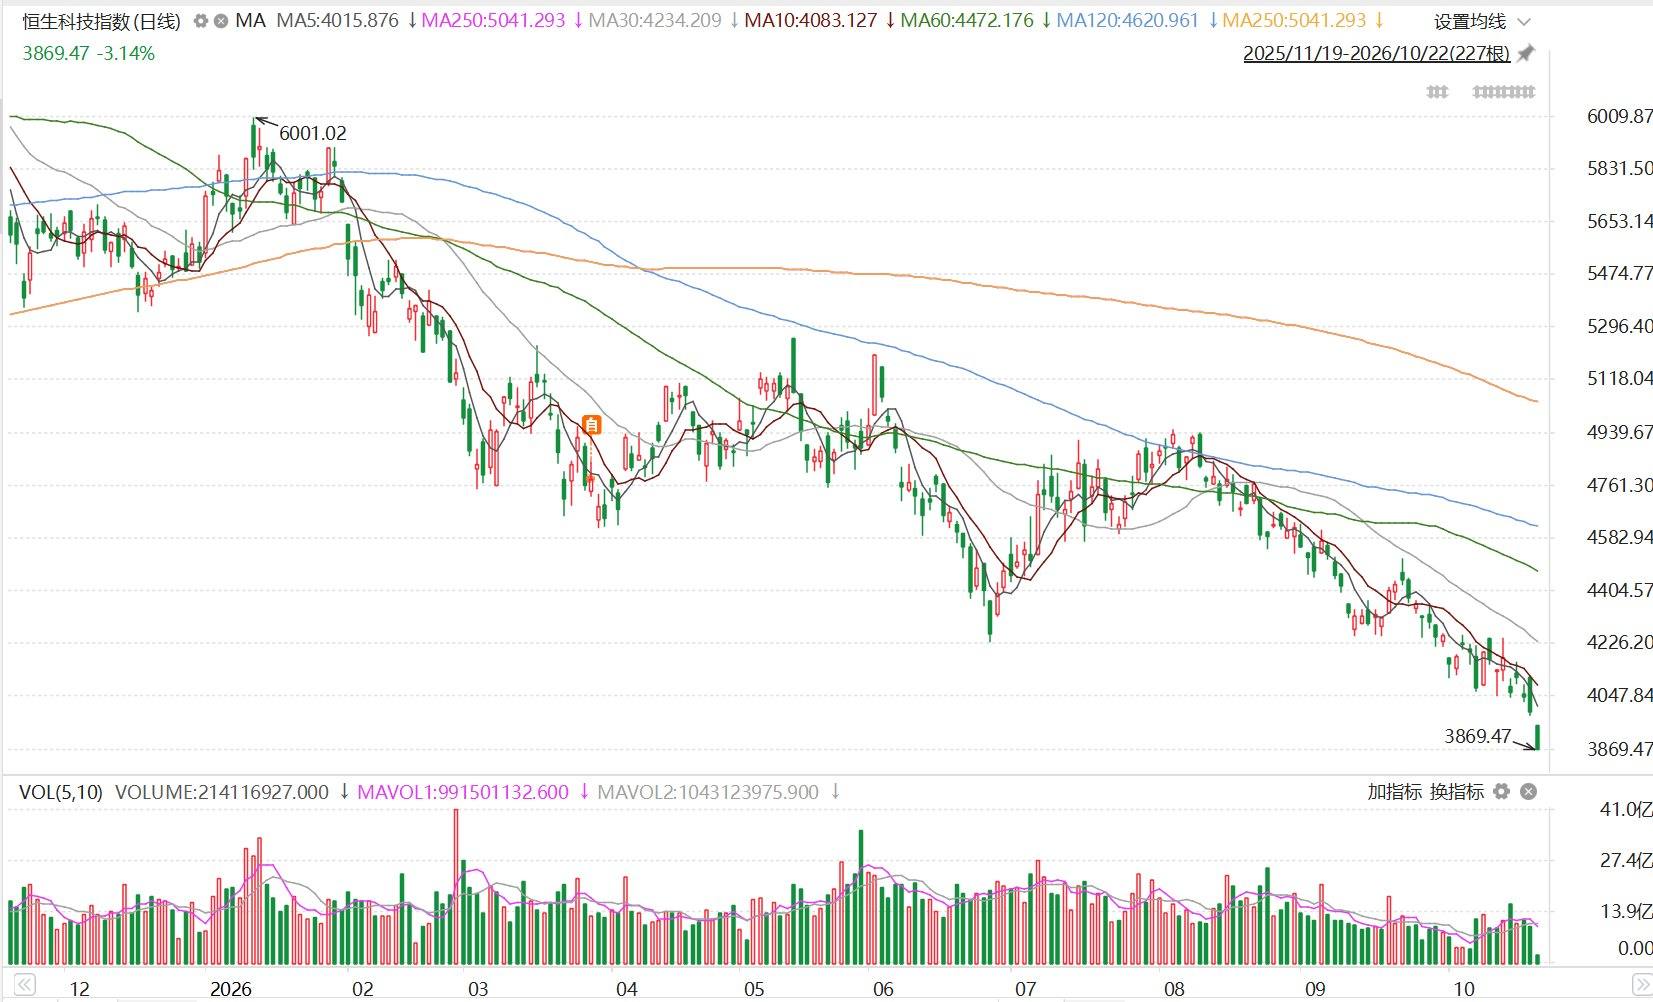Click the MAVOL2:1043123975.900 readout

point(708,792)
